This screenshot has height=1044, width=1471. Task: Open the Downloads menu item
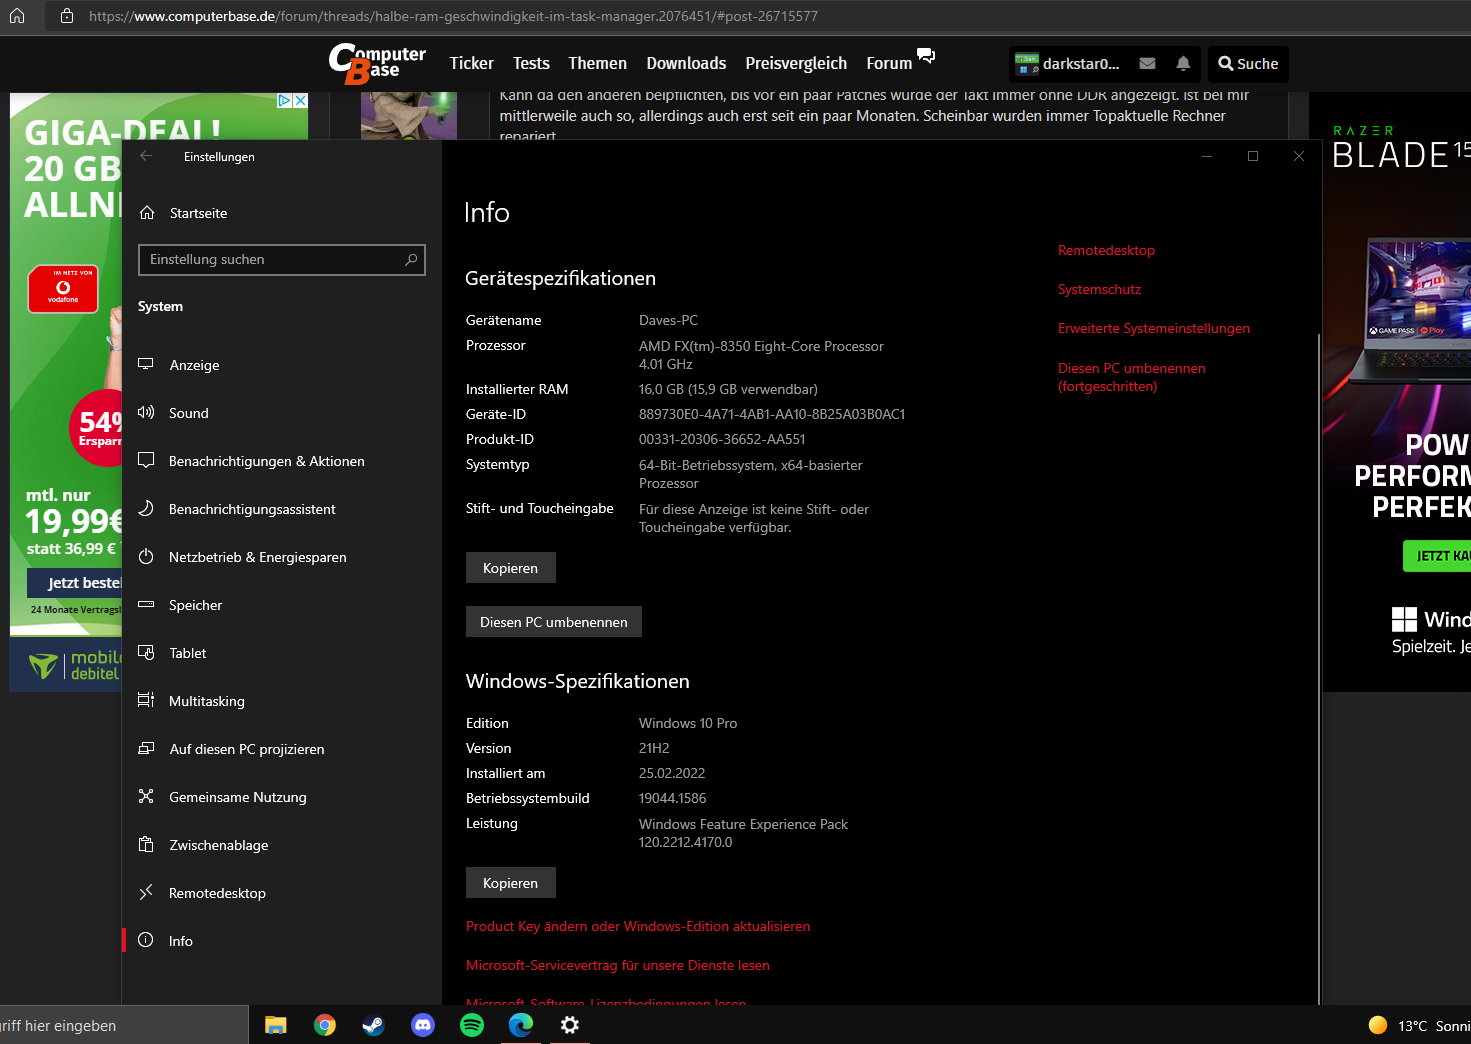[x=686, y=63]
